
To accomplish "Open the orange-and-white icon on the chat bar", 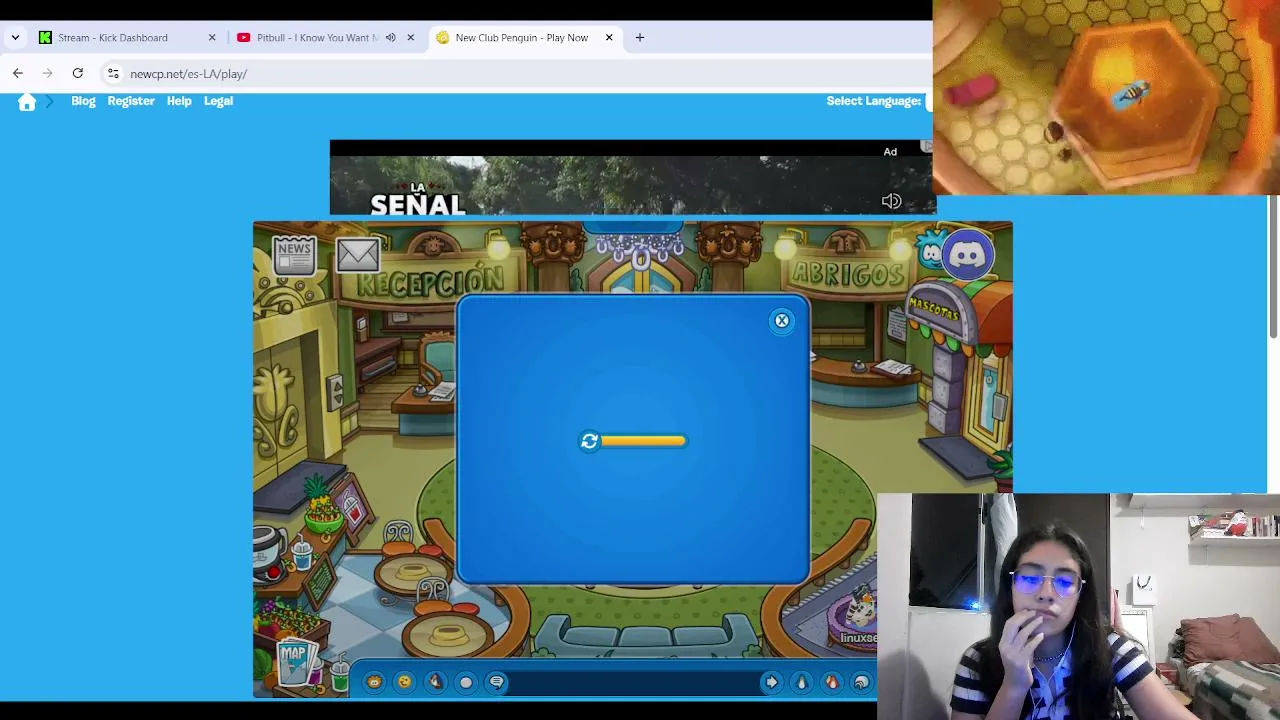I will coord(831,682).
